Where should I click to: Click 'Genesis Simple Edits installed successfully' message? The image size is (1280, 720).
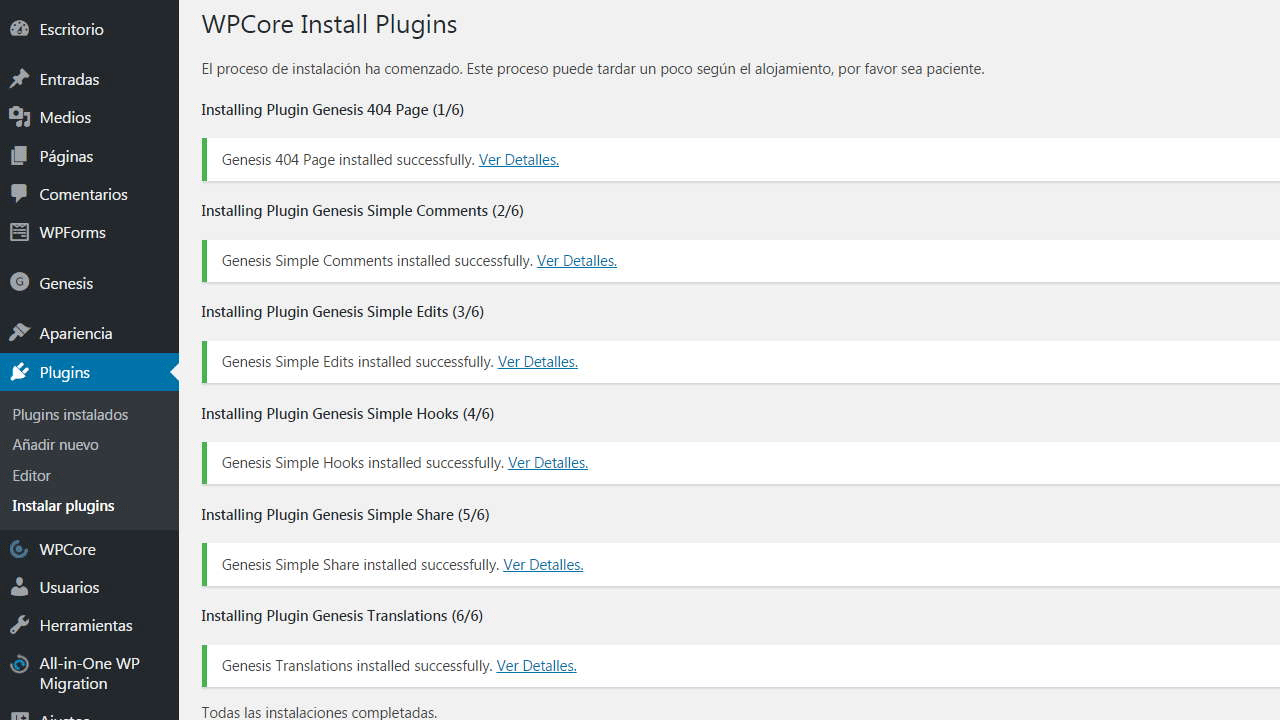tap(358, 362)
